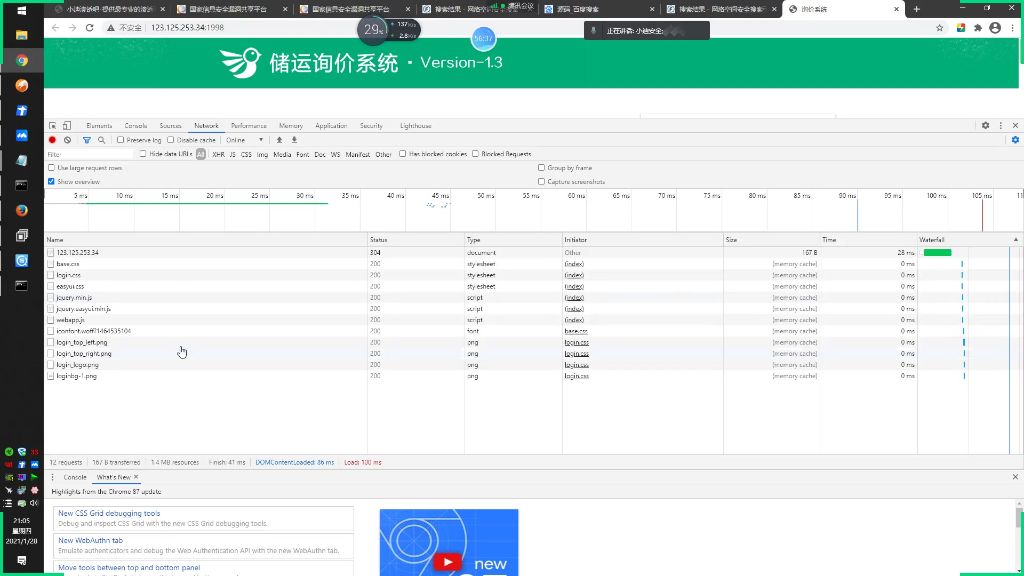Enable the Preserve log checkbox

(120, 140)
